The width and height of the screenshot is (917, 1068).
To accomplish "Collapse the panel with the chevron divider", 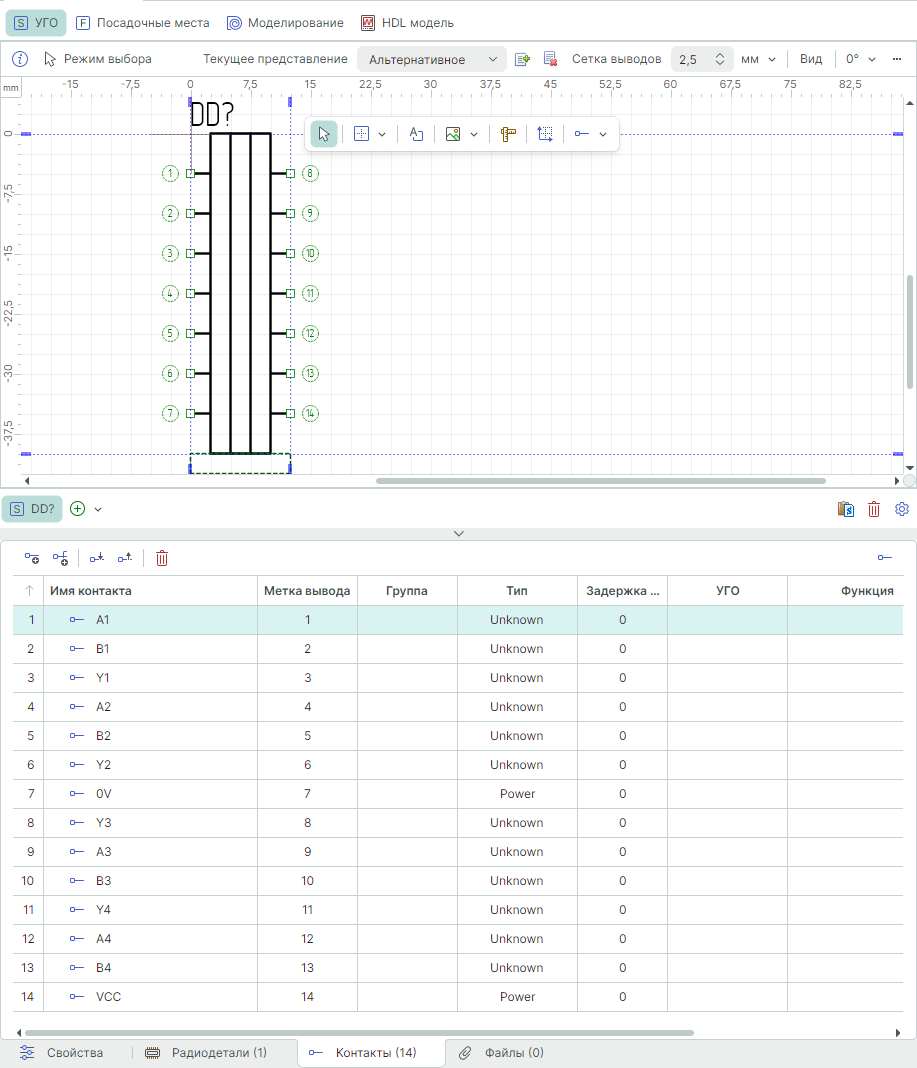I will click(x=459, y=533).
